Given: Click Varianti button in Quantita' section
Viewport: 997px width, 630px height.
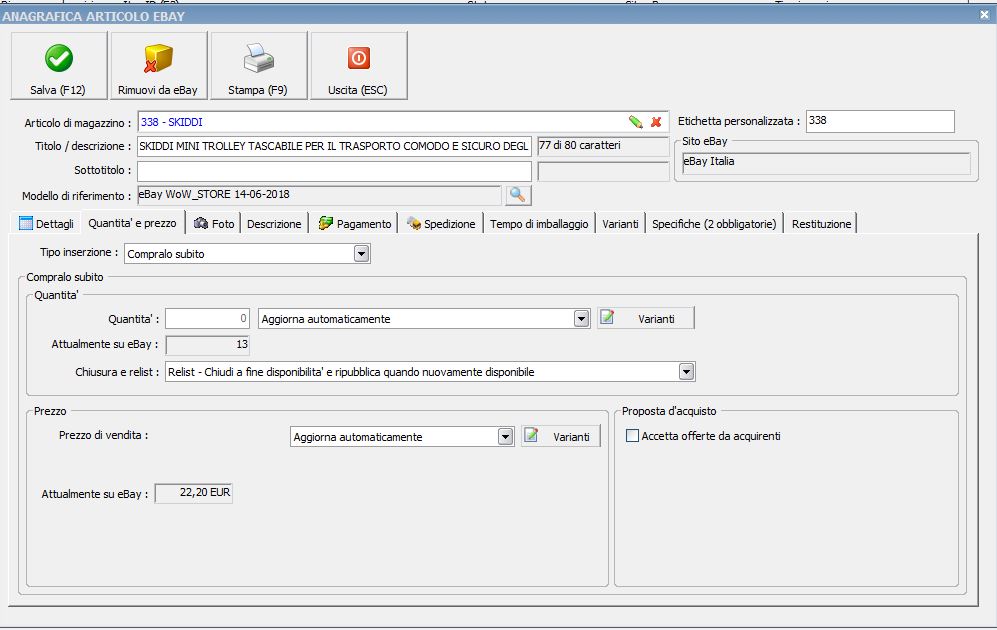Looking at the screenshot, I should tap(645, 318).
